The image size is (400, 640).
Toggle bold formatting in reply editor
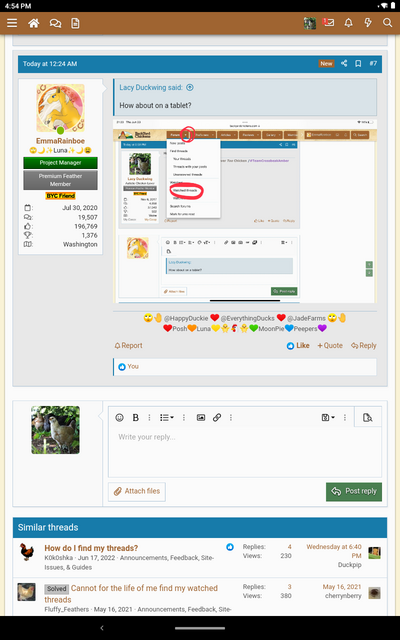click(136, 418)
